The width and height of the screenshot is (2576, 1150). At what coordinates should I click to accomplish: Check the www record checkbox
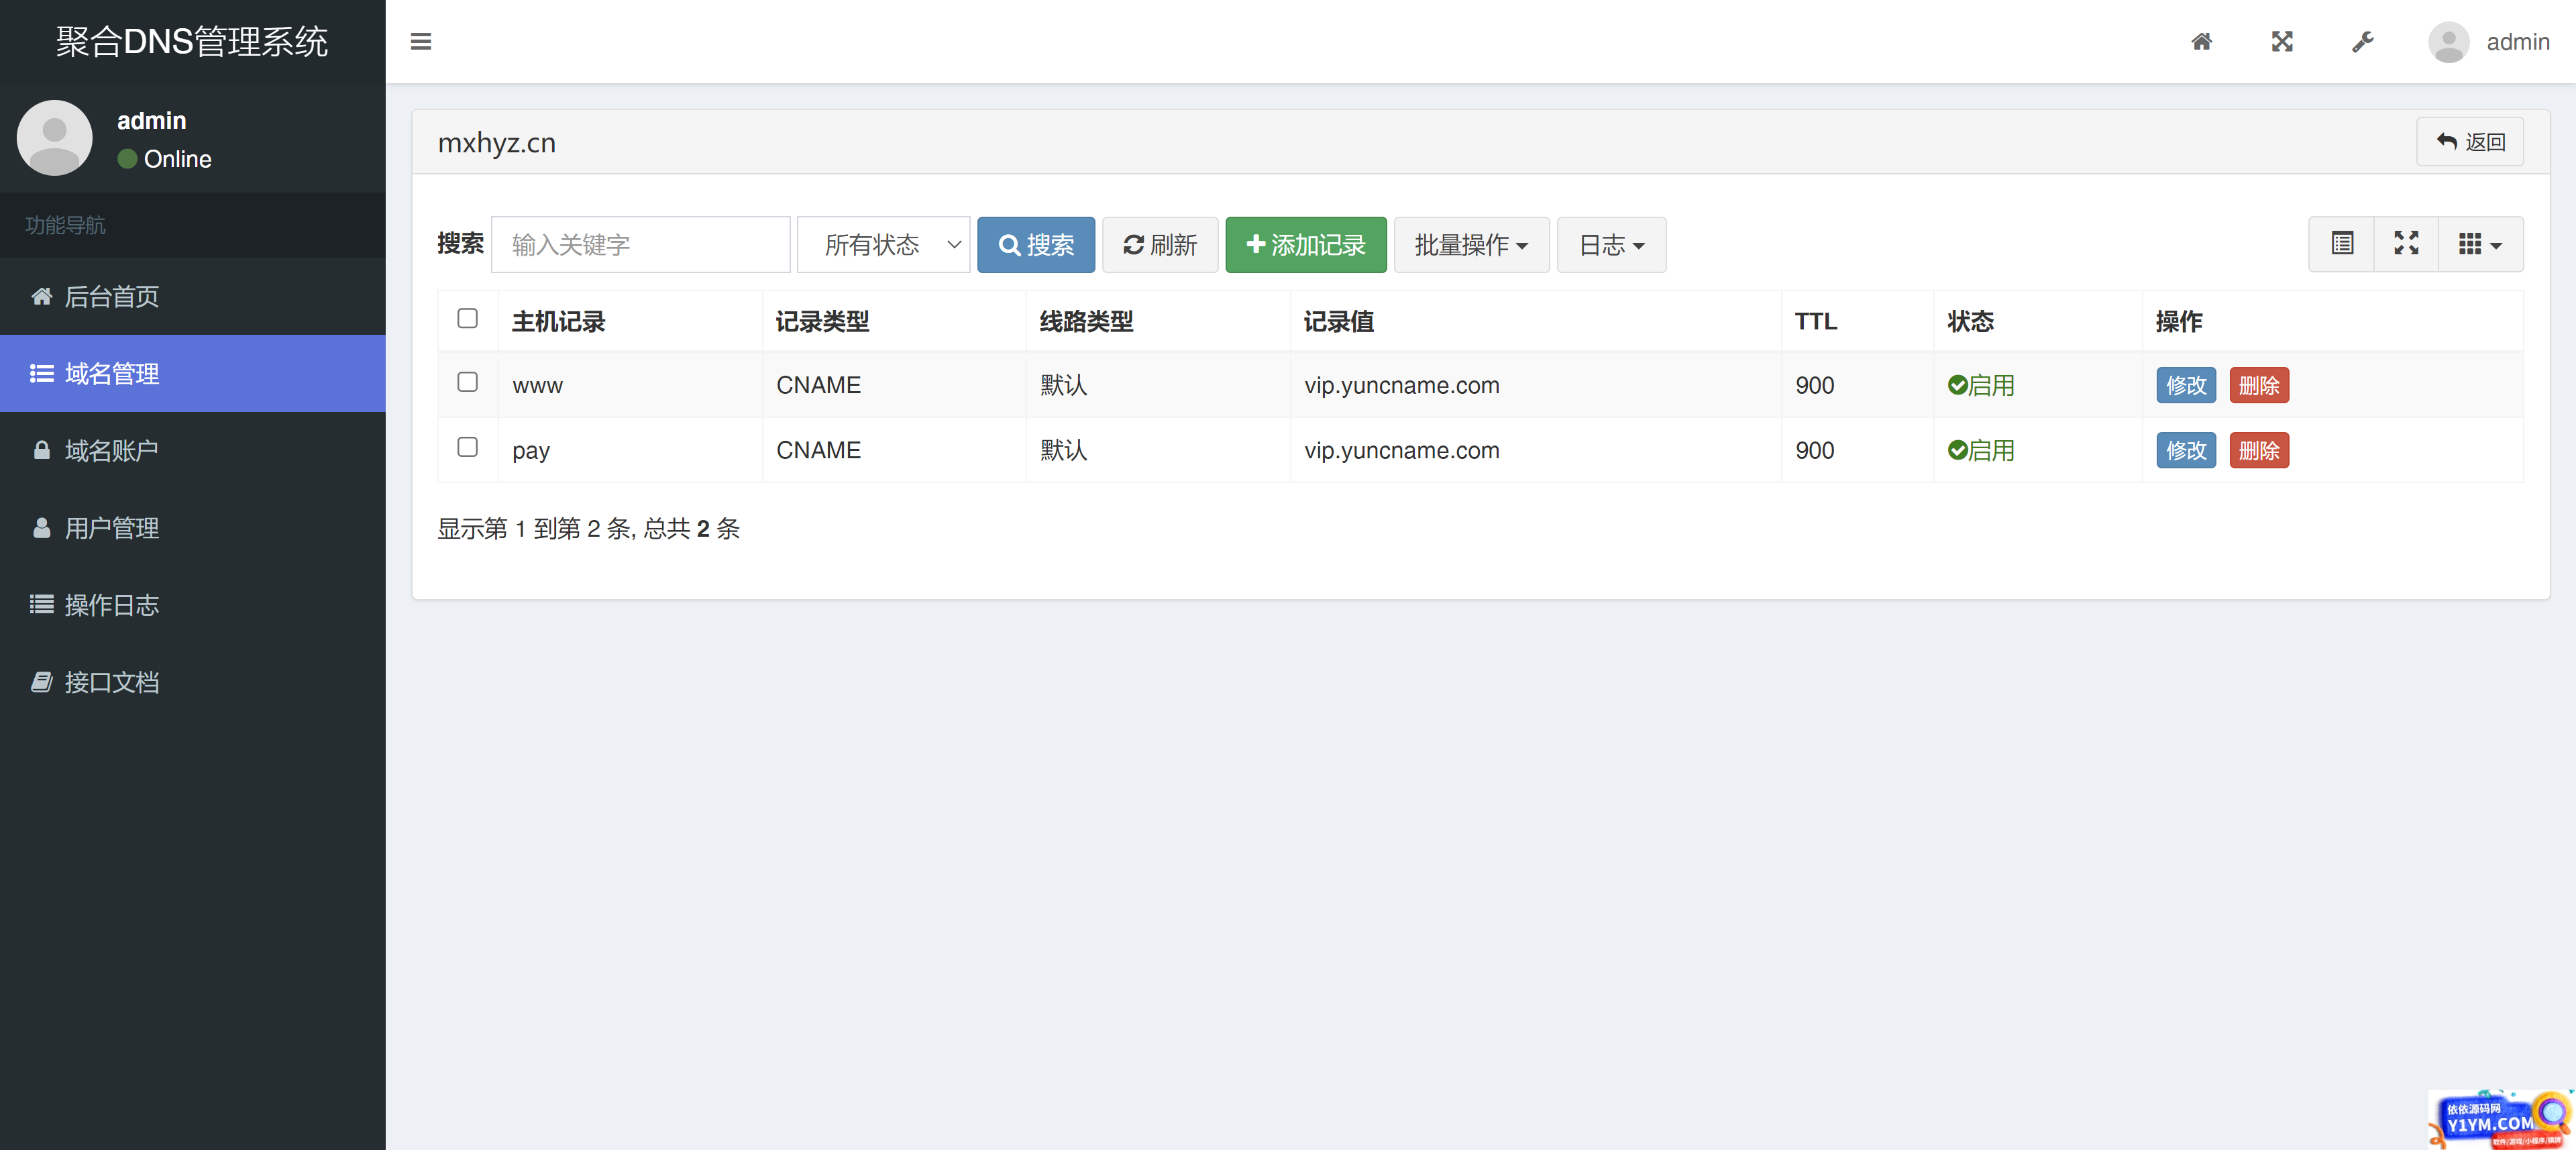pyautogui.click(x=467, y=382)
